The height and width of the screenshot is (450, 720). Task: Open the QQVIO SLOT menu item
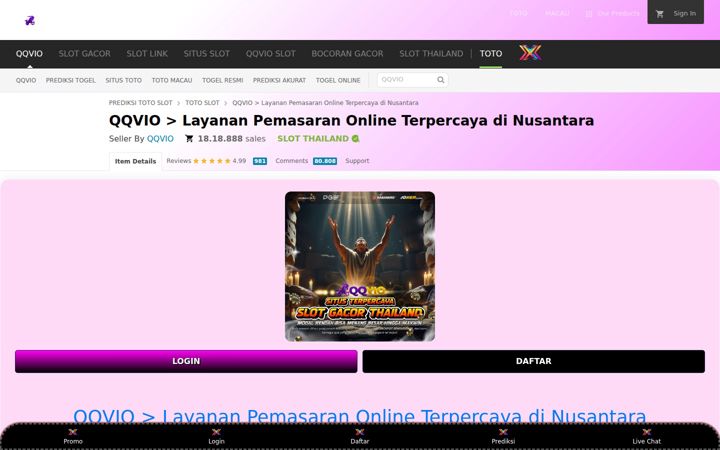(270, 54)
